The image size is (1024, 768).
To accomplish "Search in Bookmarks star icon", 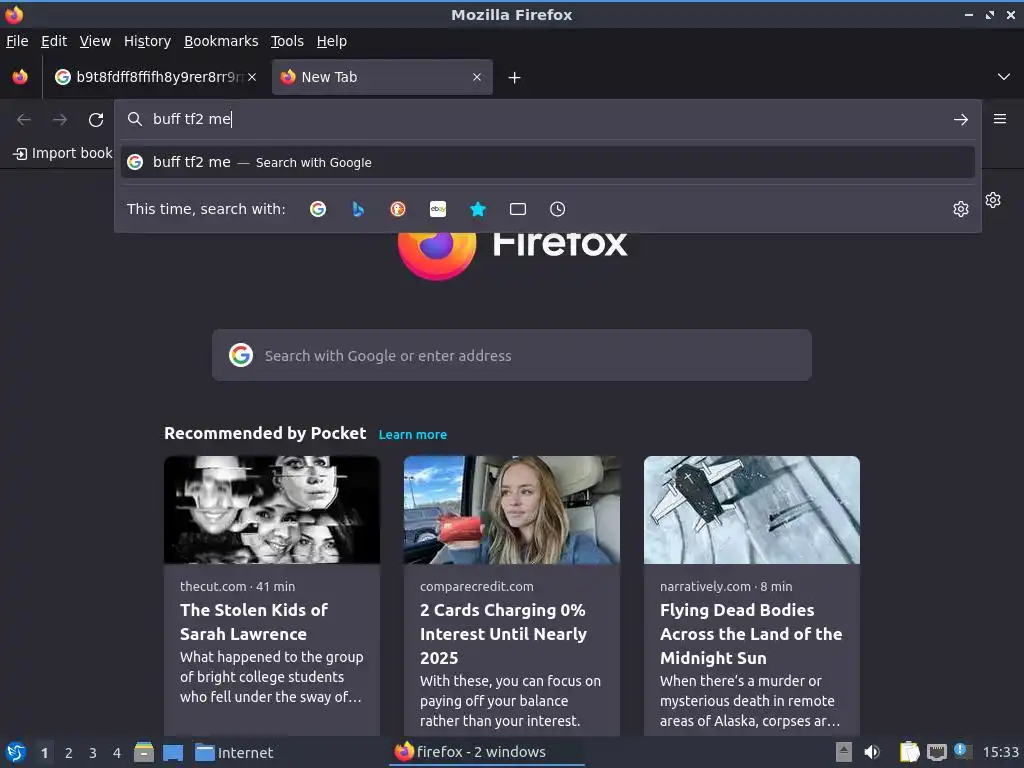I will click(478, 209).
